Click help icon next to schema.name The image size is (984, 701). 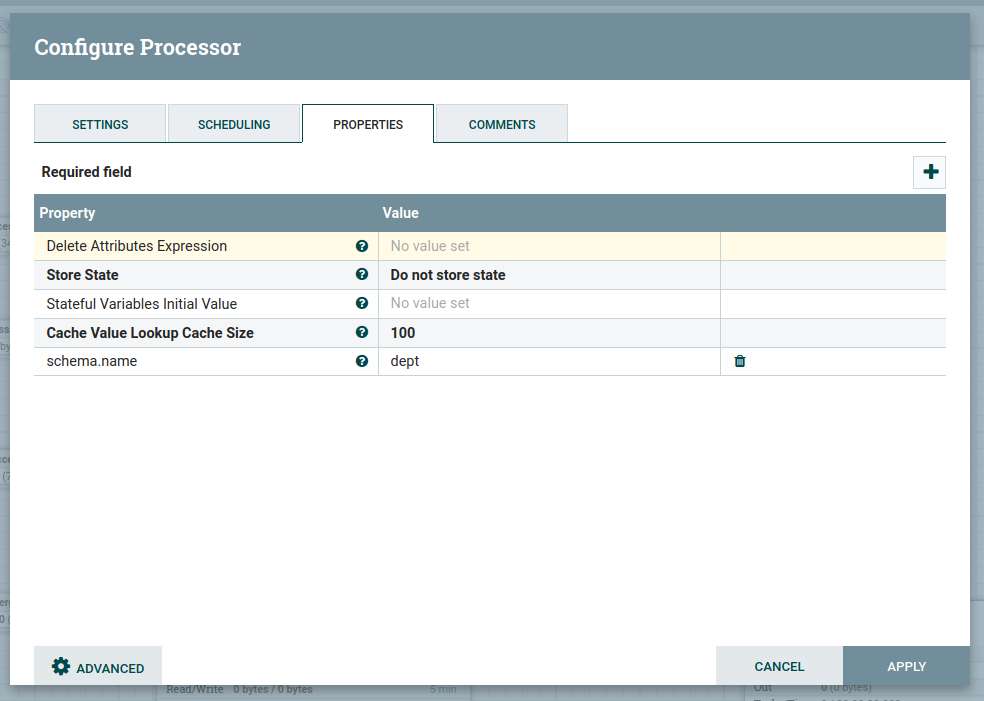coord(362,361)
